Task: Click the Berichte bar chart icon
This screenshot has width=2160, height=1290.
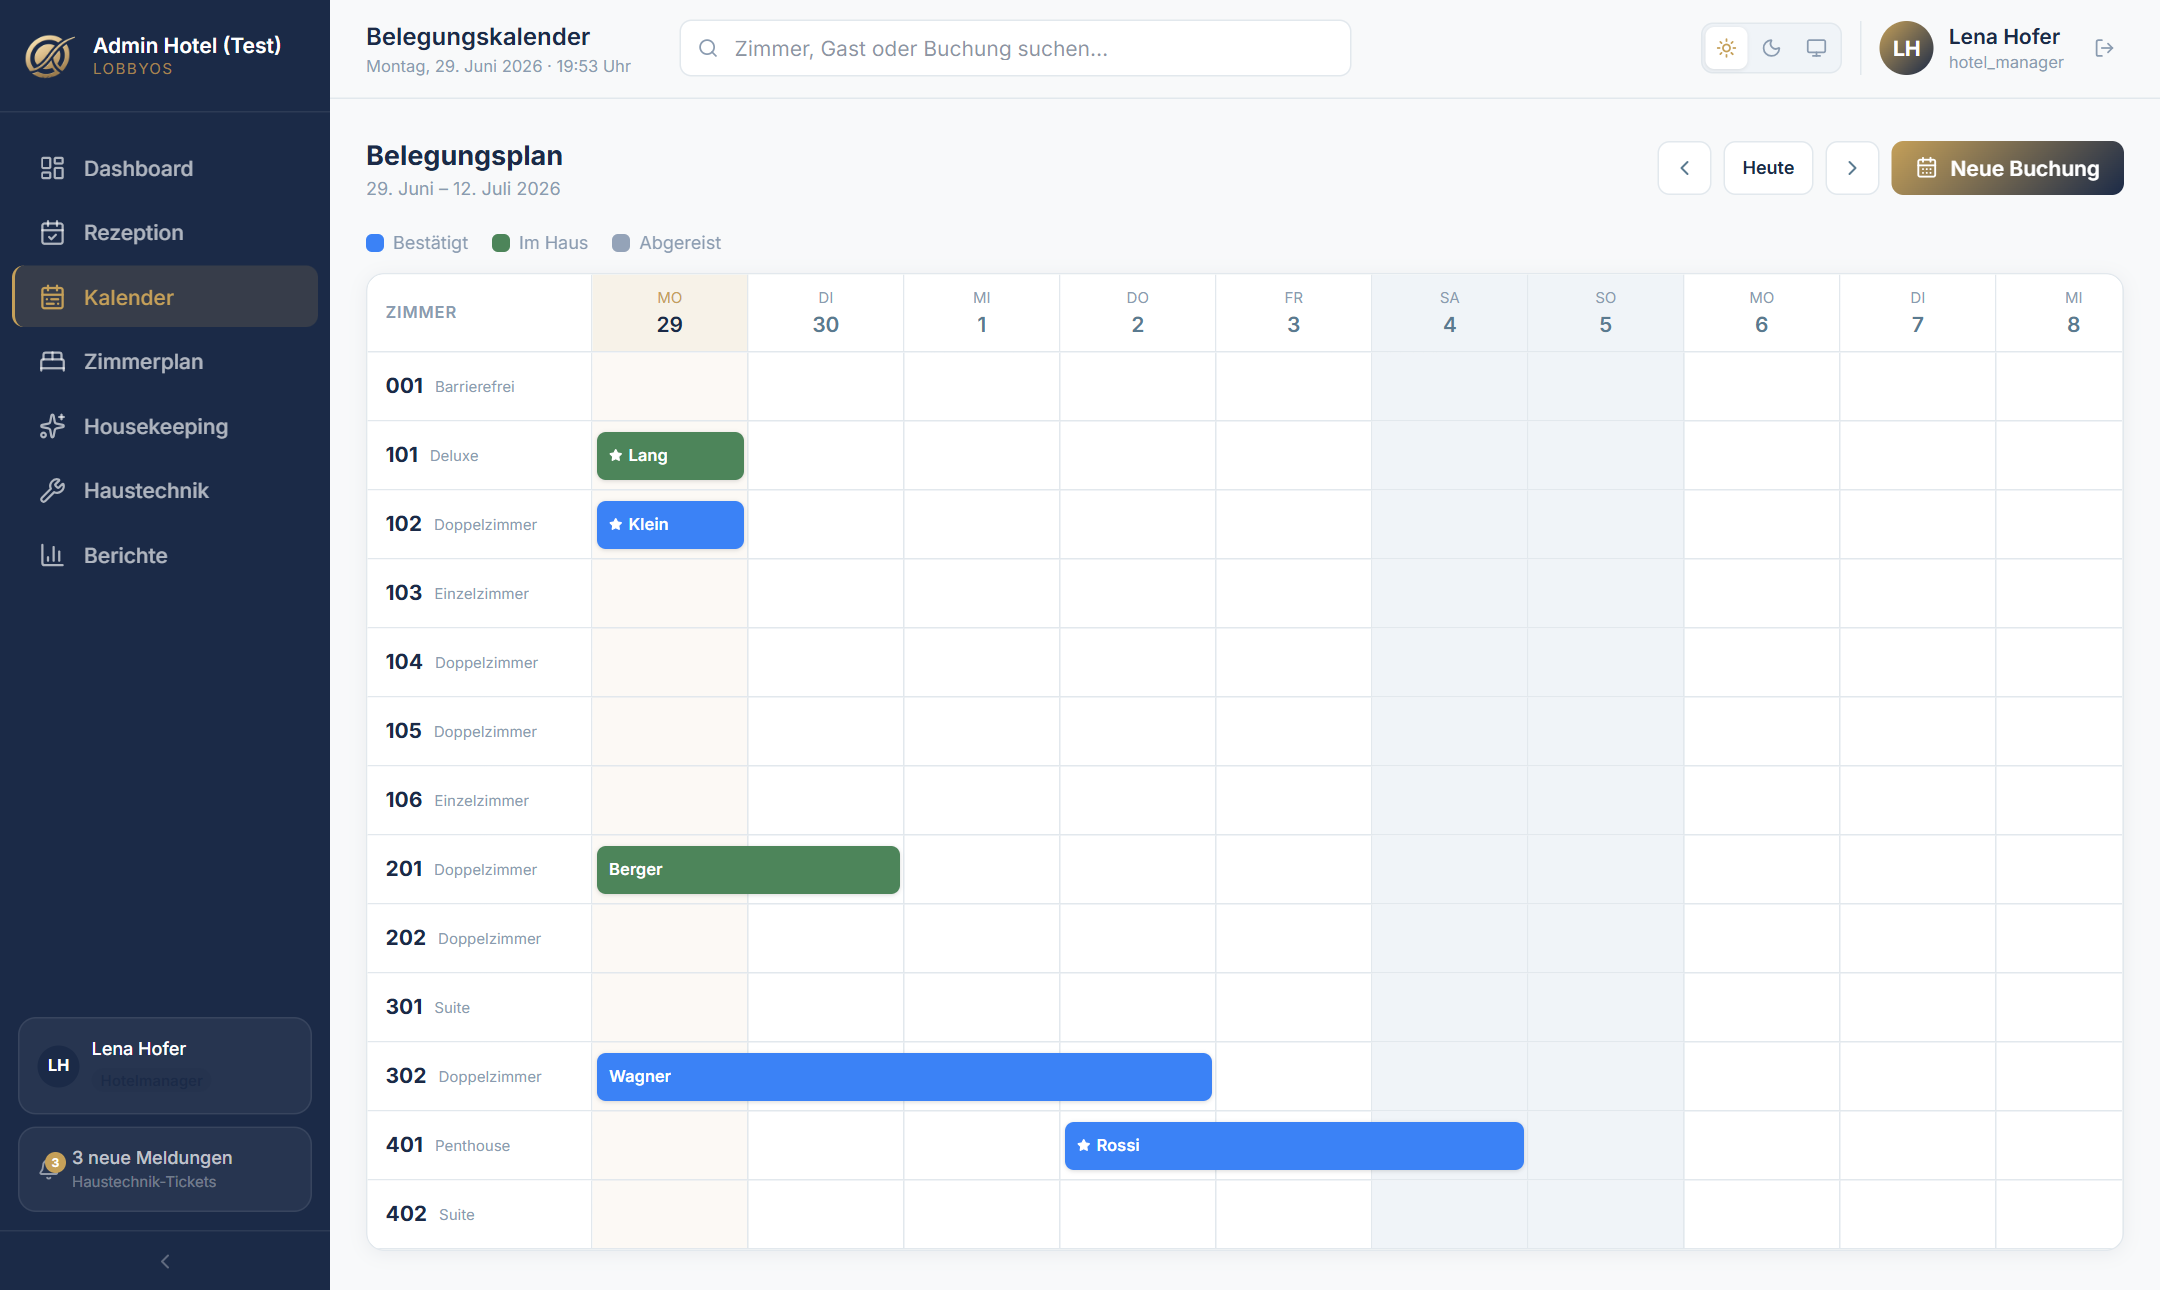Action: (x=52, y=555)
